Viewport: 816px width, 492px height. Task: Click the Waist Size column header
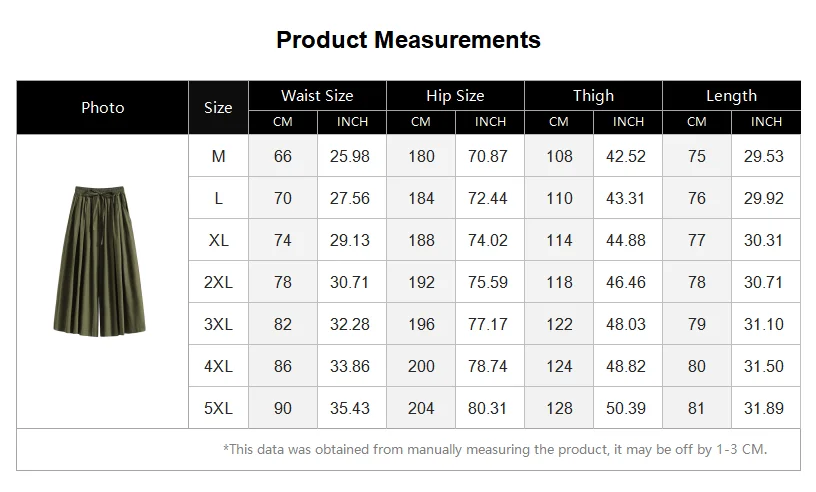tap(317, 96)
